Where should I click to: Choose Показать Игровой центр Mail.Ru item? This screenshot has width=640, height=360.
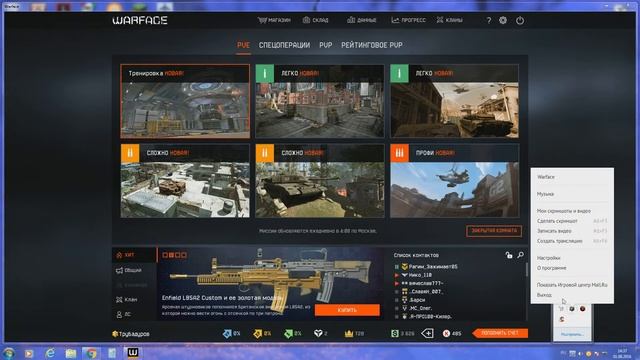(572, 285)
